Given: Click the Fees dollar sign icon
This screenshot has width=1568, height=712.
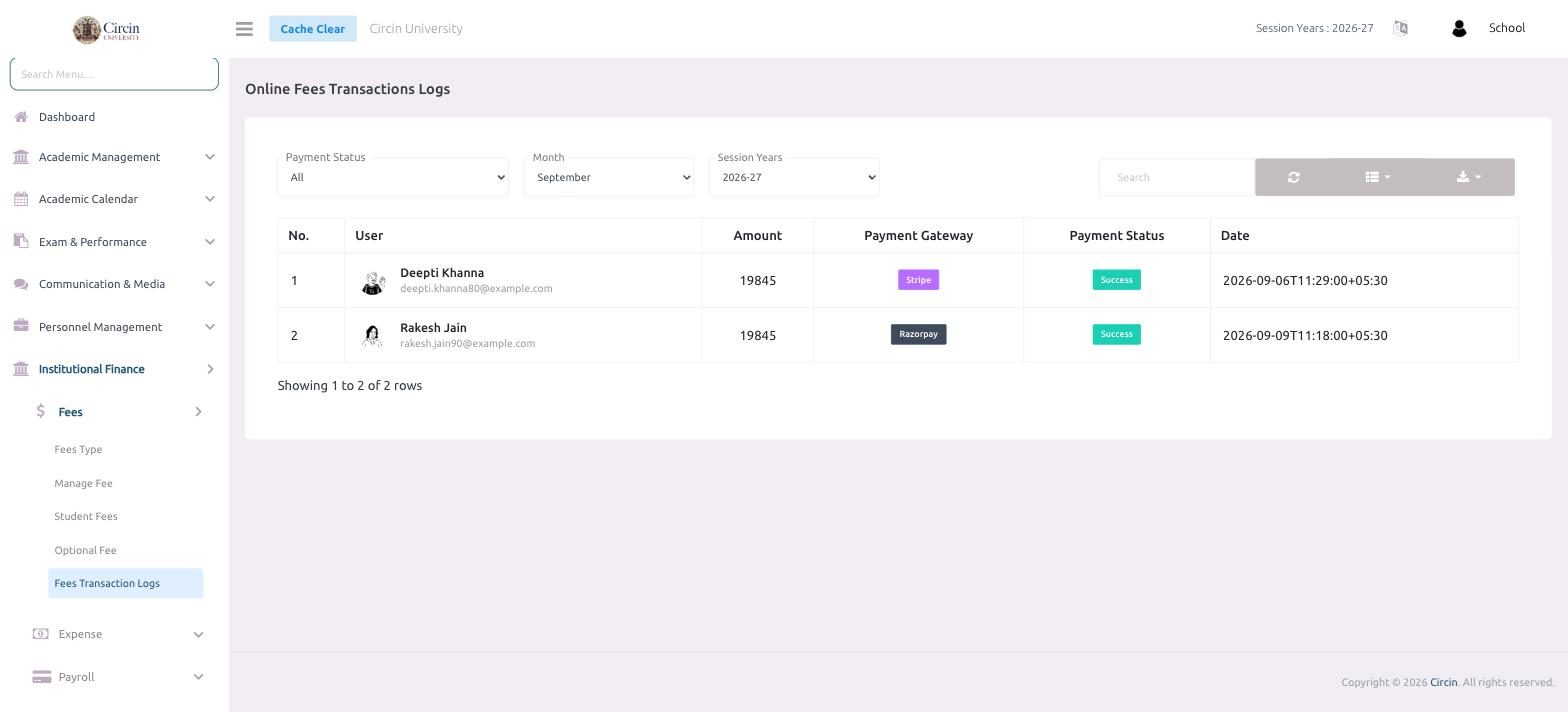Looking at the screenshot, I should (41, 411).
